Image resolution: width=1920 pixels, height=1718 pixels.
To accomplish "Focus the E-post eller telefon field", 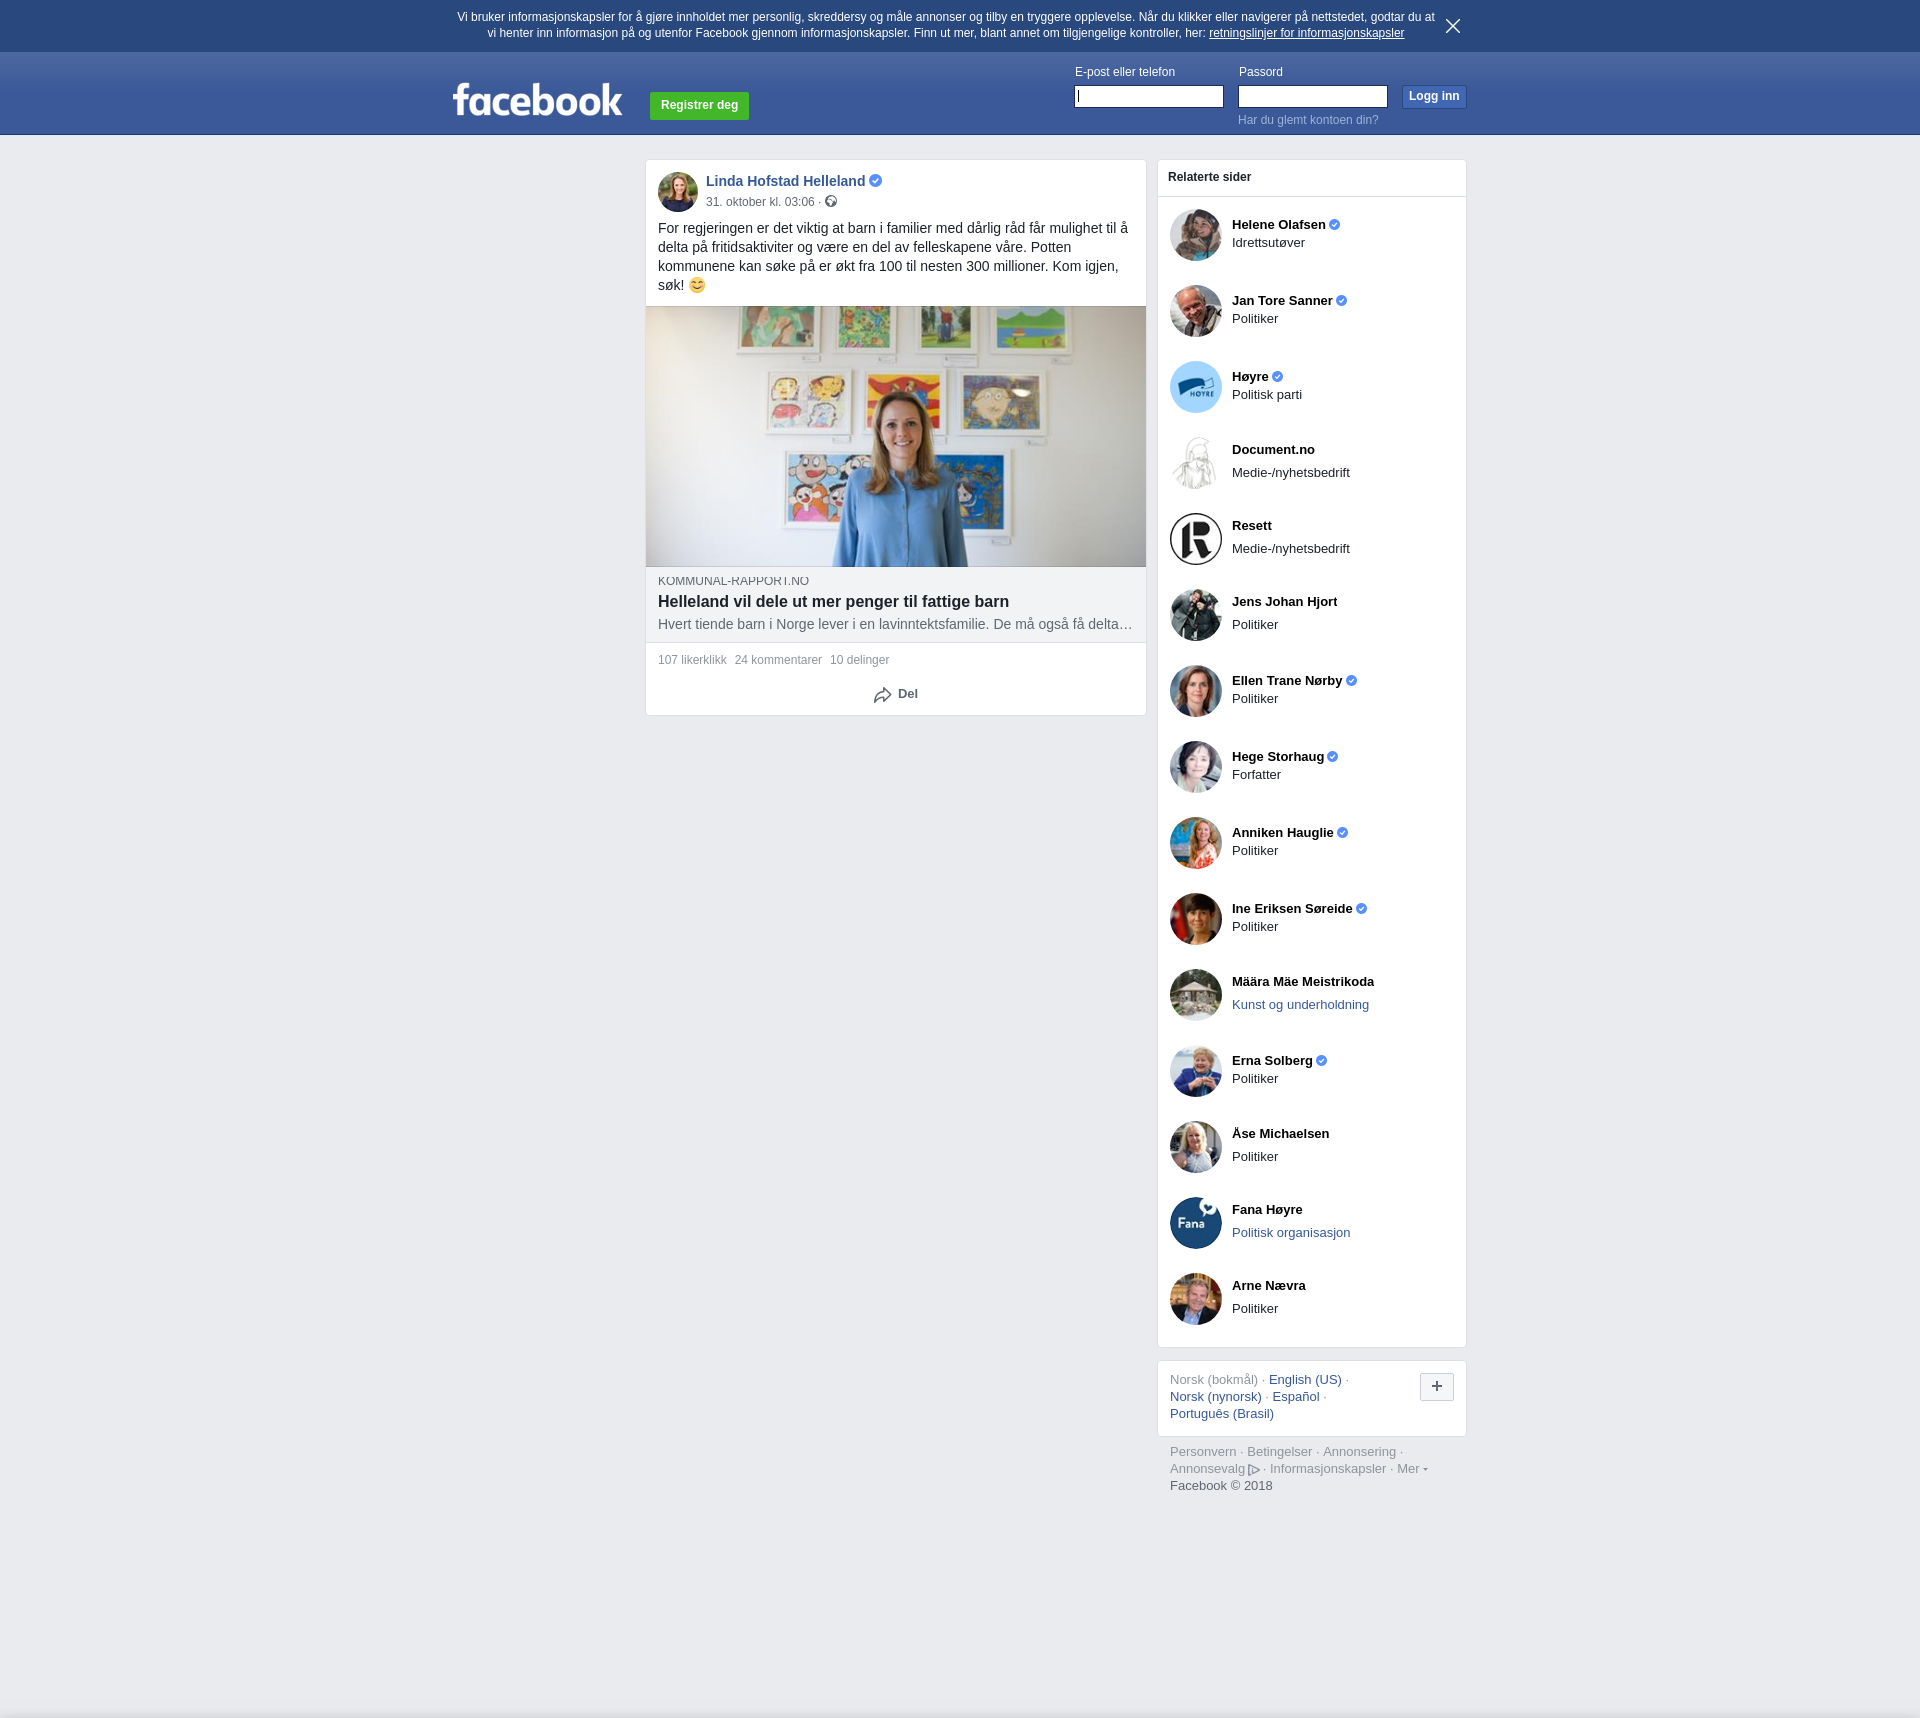I will coord(1149,97).
